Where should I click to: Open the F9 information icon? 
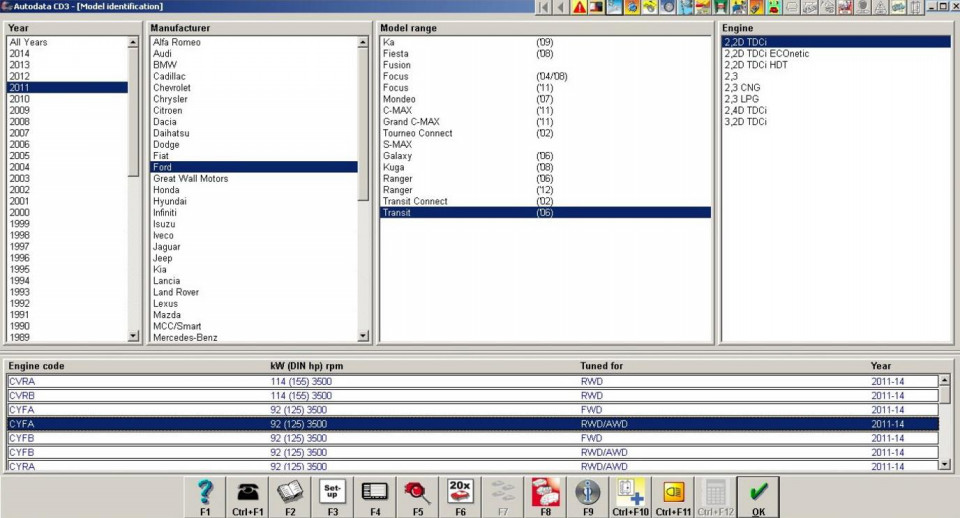pyautogui.click(x=588, y=497)
